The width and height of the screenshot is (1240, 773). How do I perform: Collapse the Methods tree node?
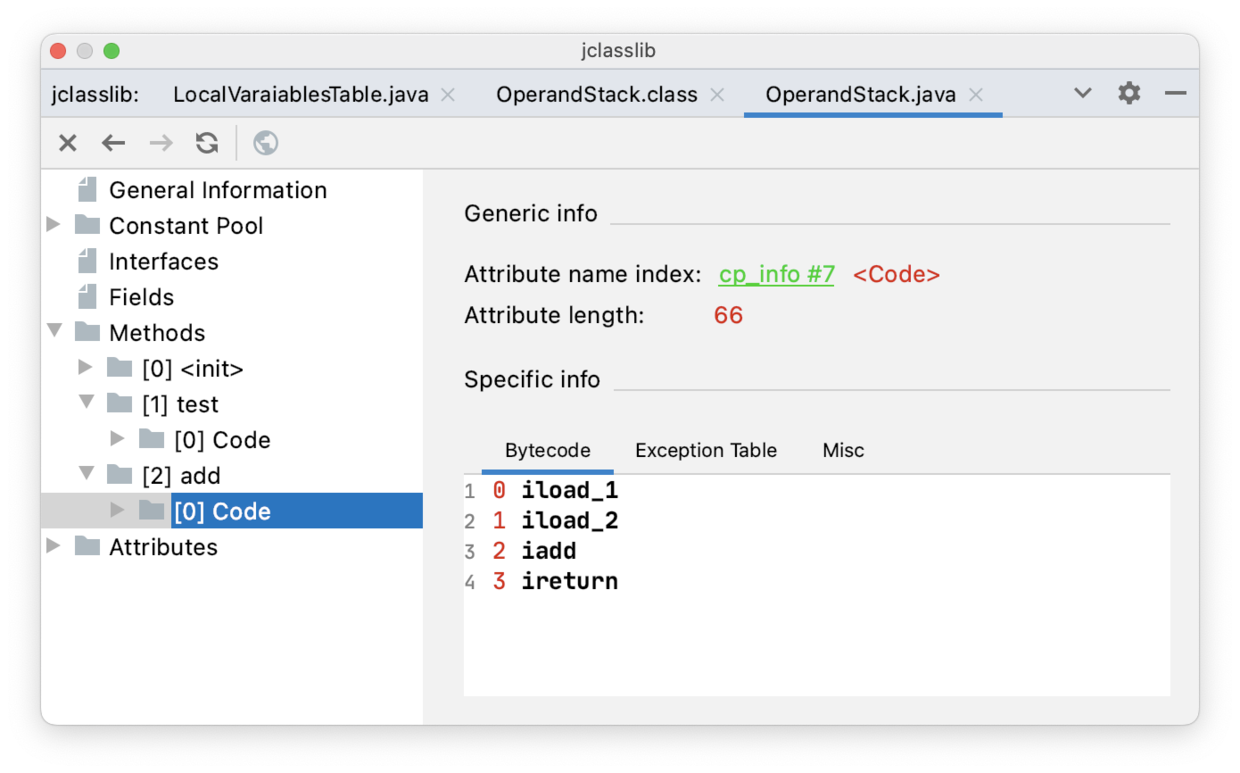point(55,332)
